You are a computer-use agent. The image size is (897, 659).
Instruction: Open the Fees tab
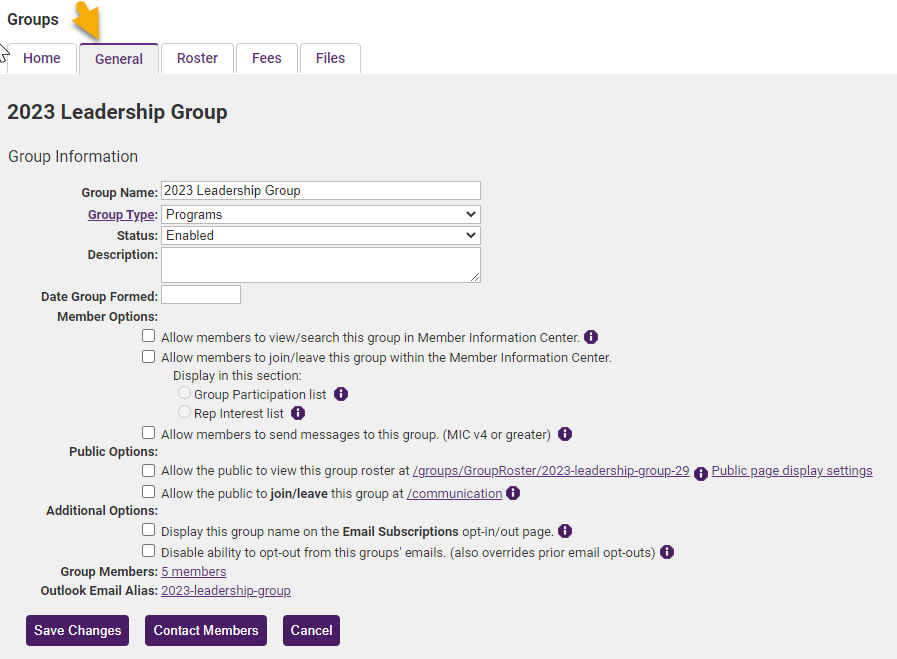(x=267, y=58)
